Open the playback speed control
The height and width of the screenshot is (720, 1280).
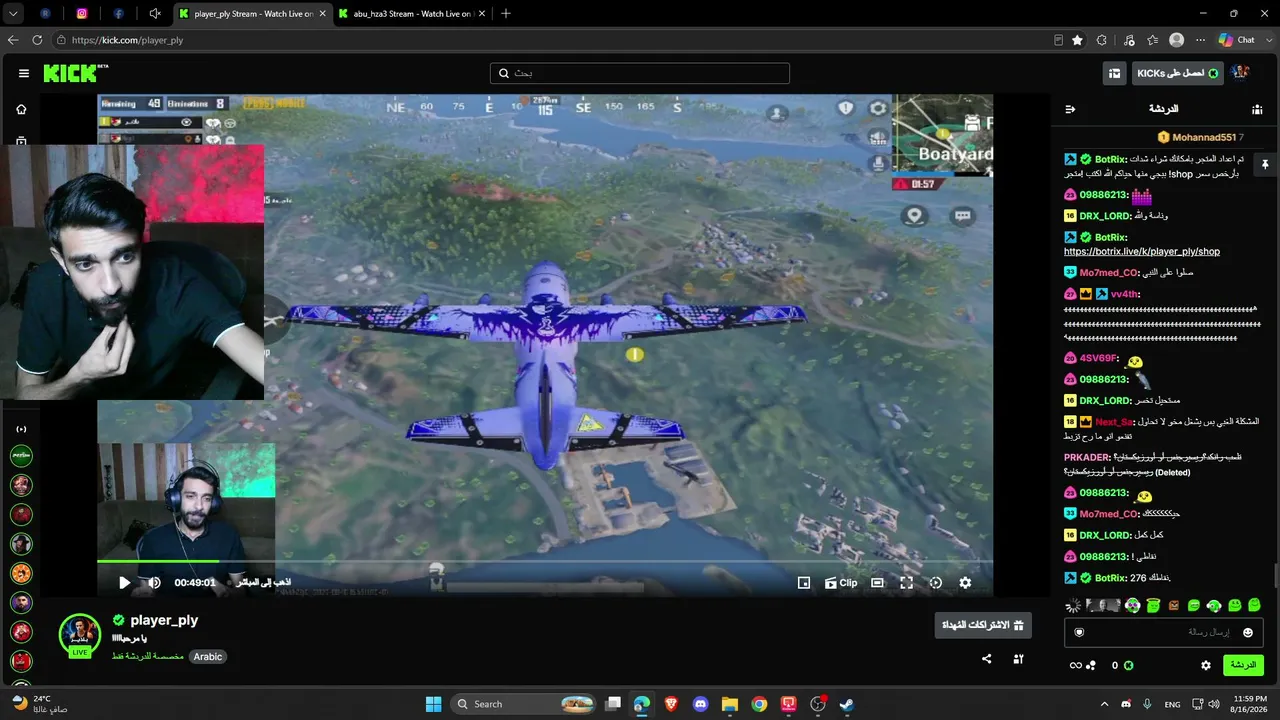[936, 582]
